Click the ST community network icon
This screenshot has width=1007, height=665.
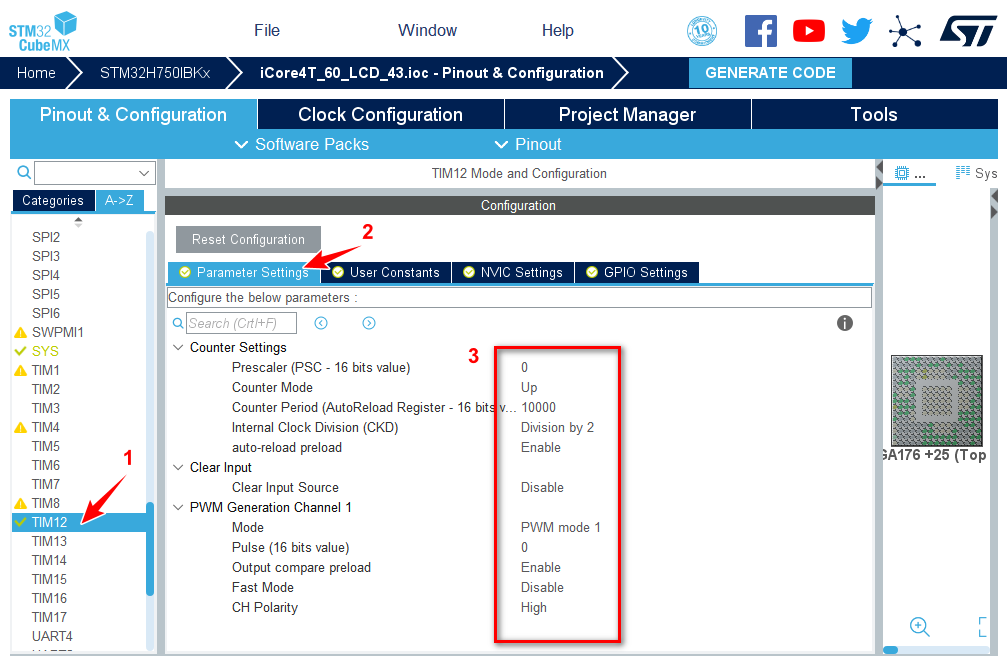pos(905,31)
